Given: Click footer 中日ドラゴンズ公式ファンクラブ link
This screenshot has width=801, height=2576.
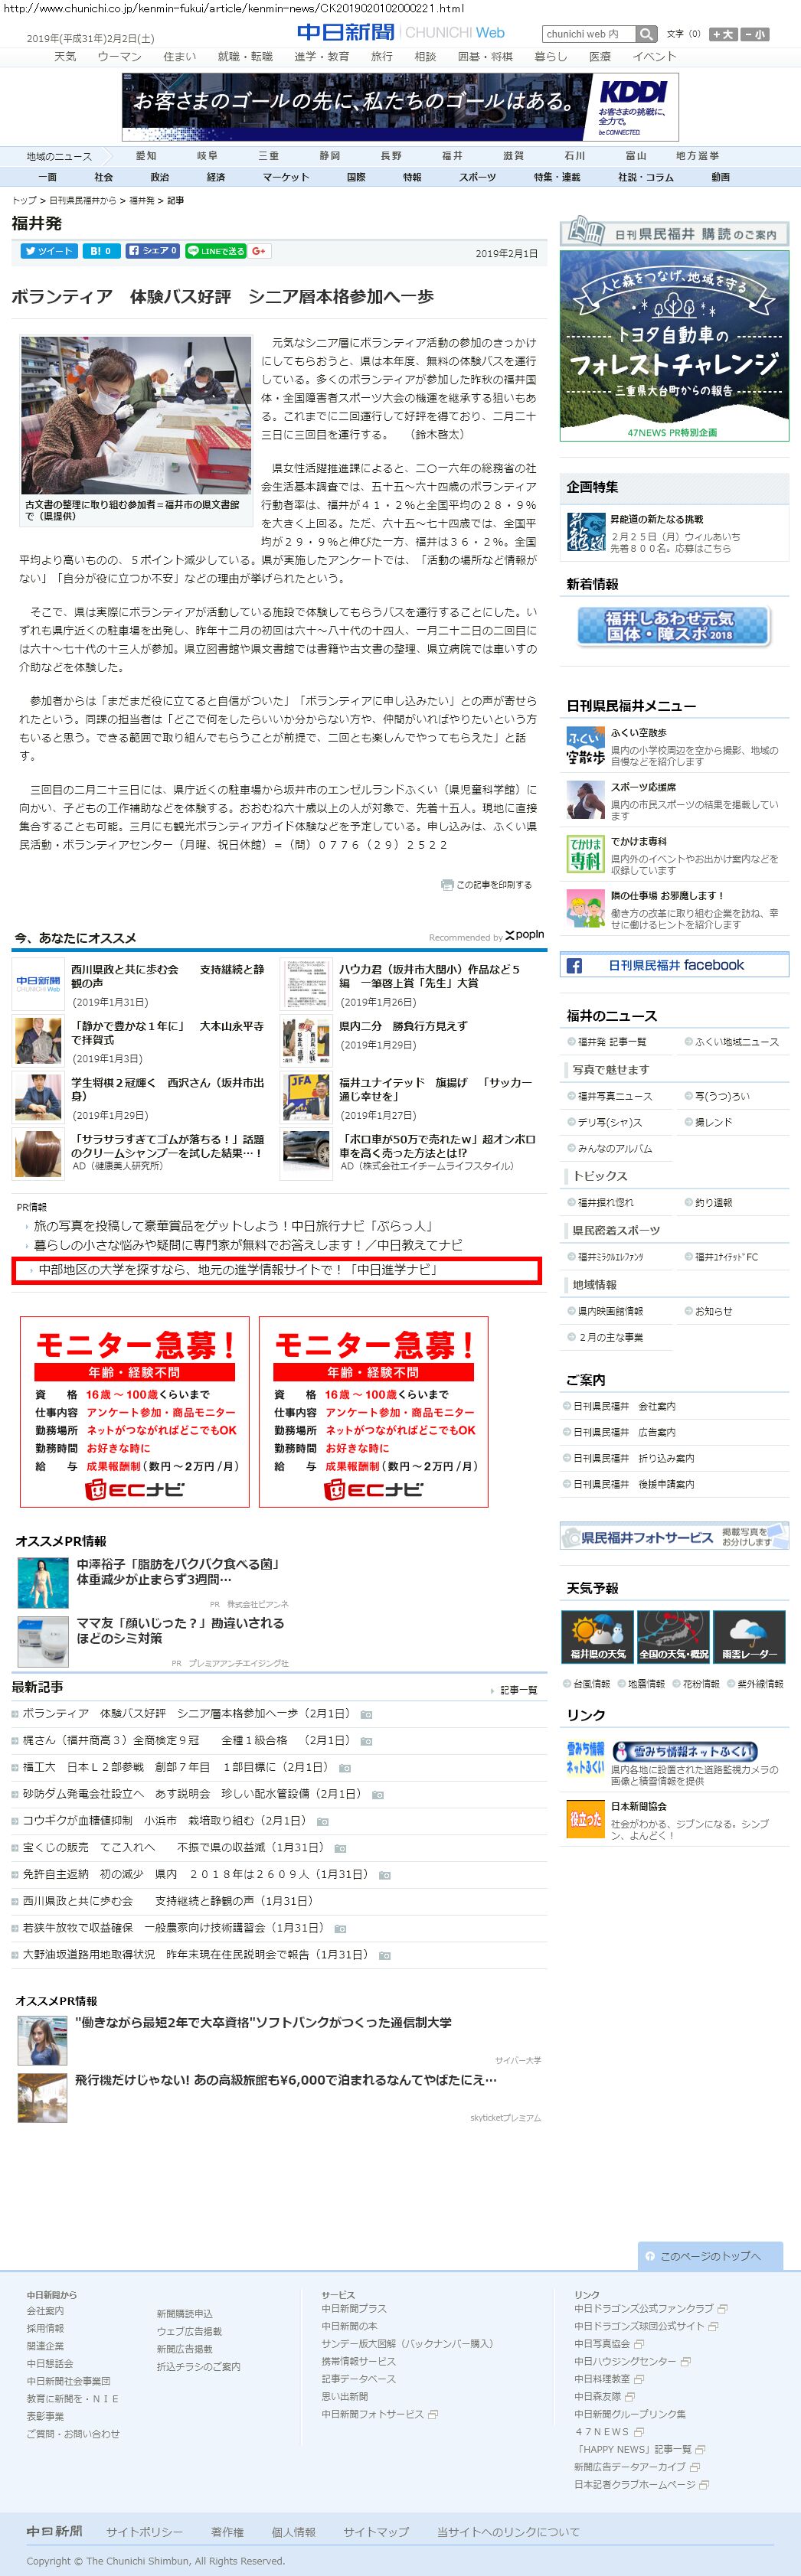Looking at the screenshot, I should pos(644,2309).
